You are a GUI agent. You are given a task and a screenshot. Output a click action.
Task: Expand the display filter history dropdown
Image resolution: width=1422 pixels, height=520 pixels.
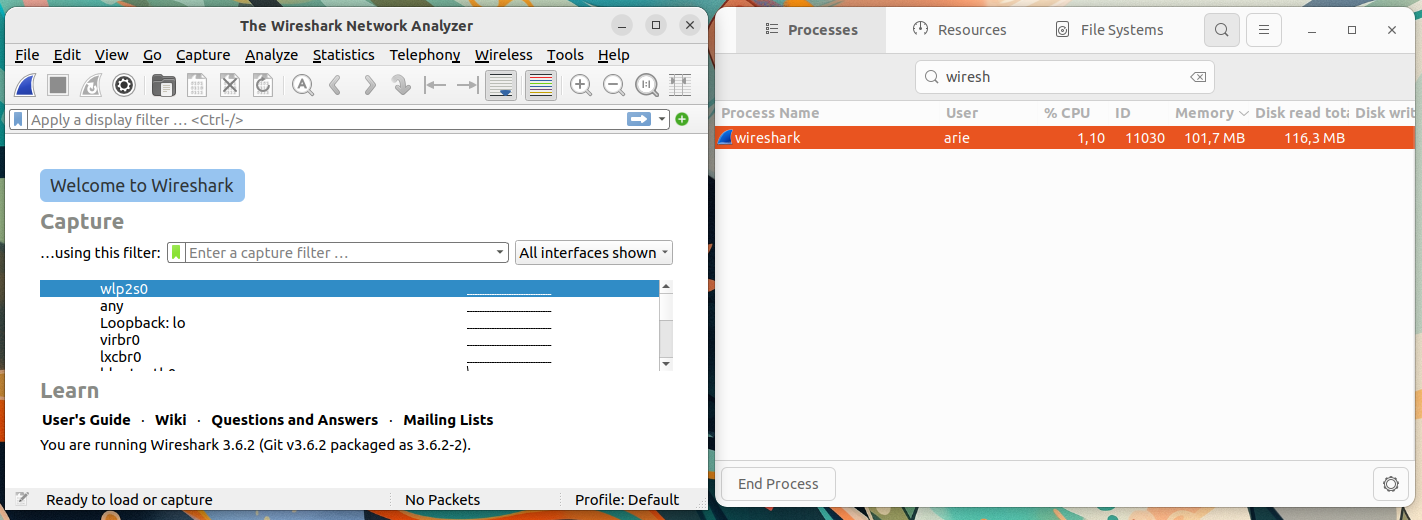click(x=662, y=119)
